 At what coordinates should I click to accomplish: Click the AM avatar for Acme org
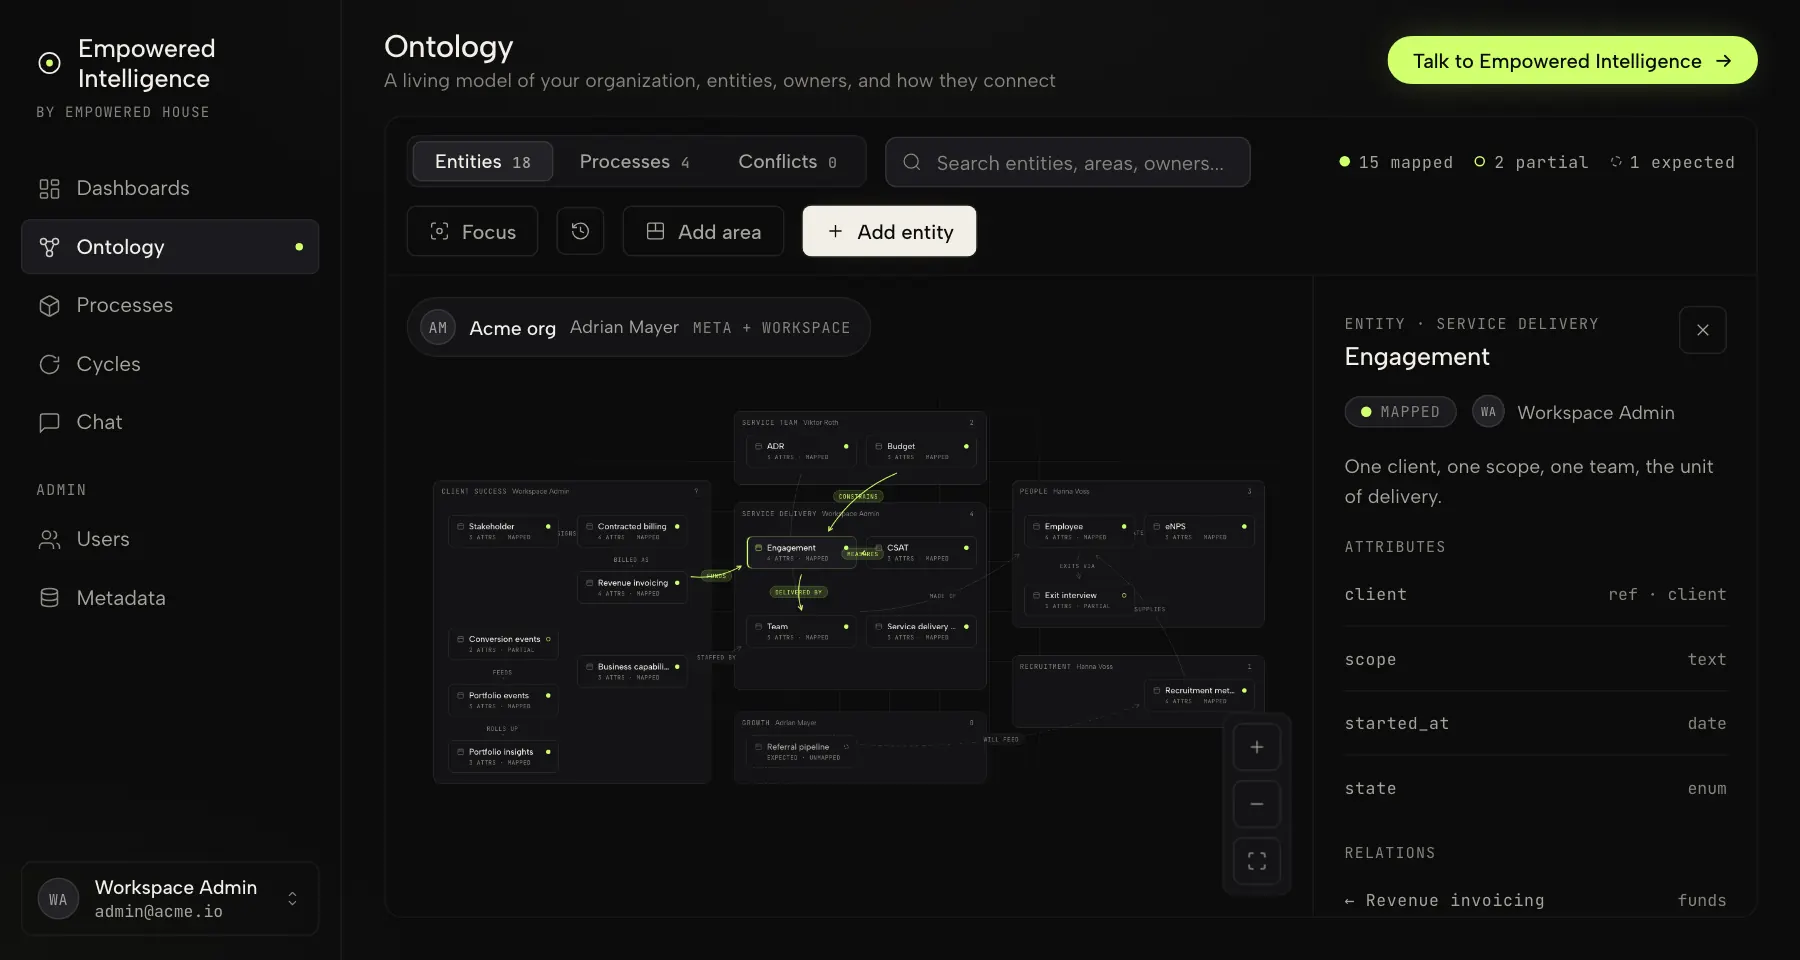[x=438, y=327]
